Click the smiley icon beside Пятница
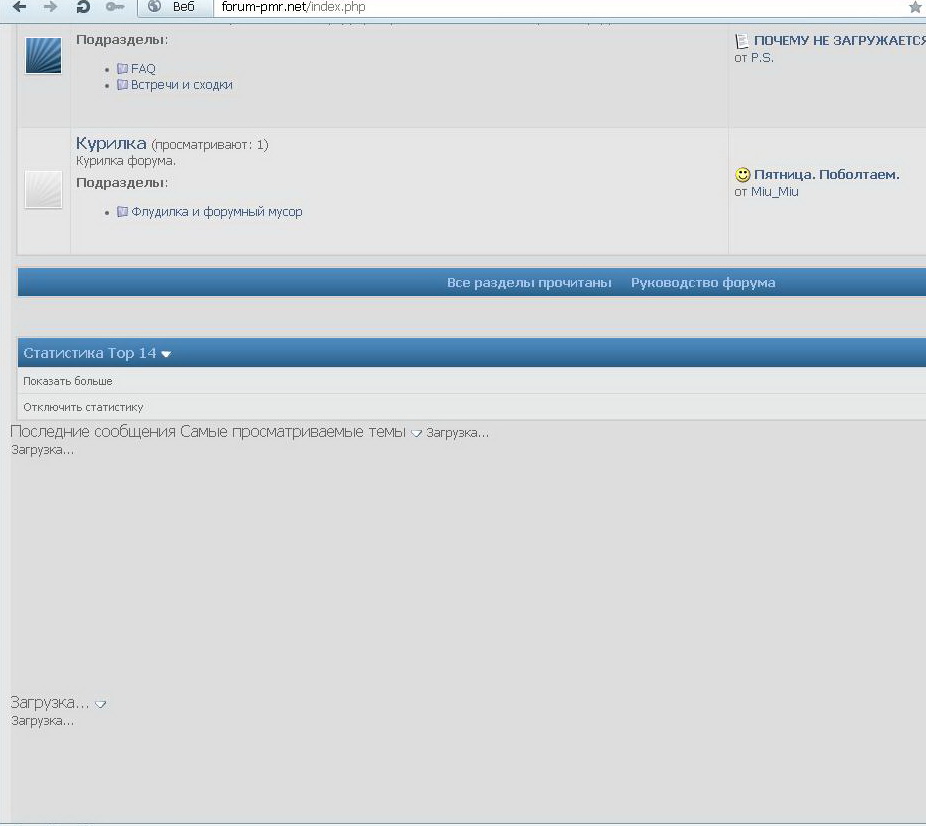This screenshot has width=926, height=826. coord(742,175)
